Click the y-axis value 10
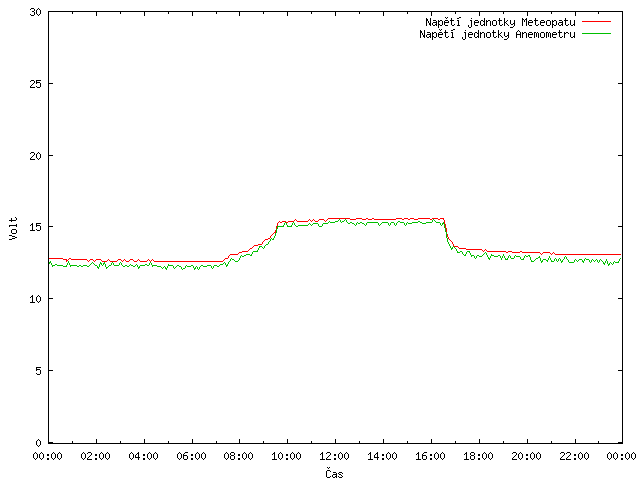The height and width of the screenshot is (480, 640). tap(36, 299)
